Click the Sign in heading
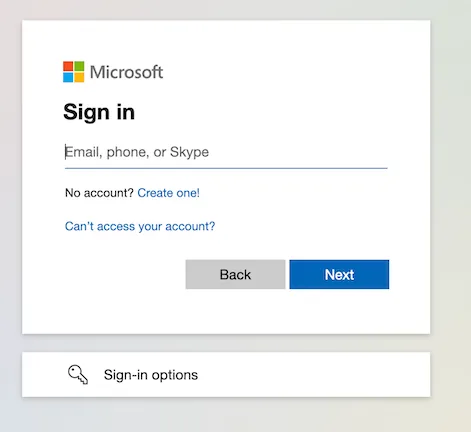 pos(99,112)
